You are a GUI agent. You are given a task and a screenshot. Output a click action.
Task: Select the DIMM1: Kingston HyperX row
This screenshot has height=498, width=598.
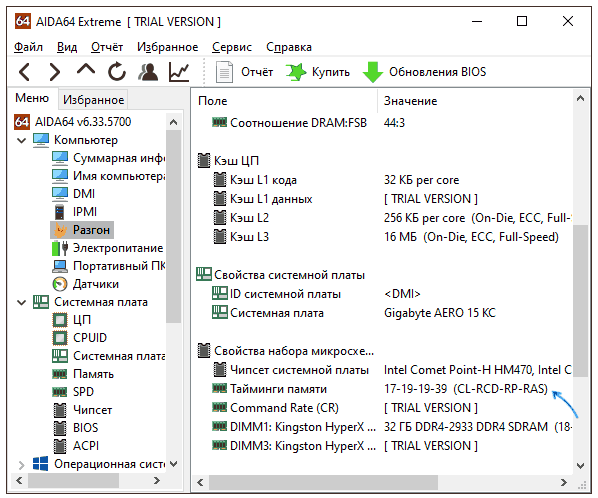[383, 427]
